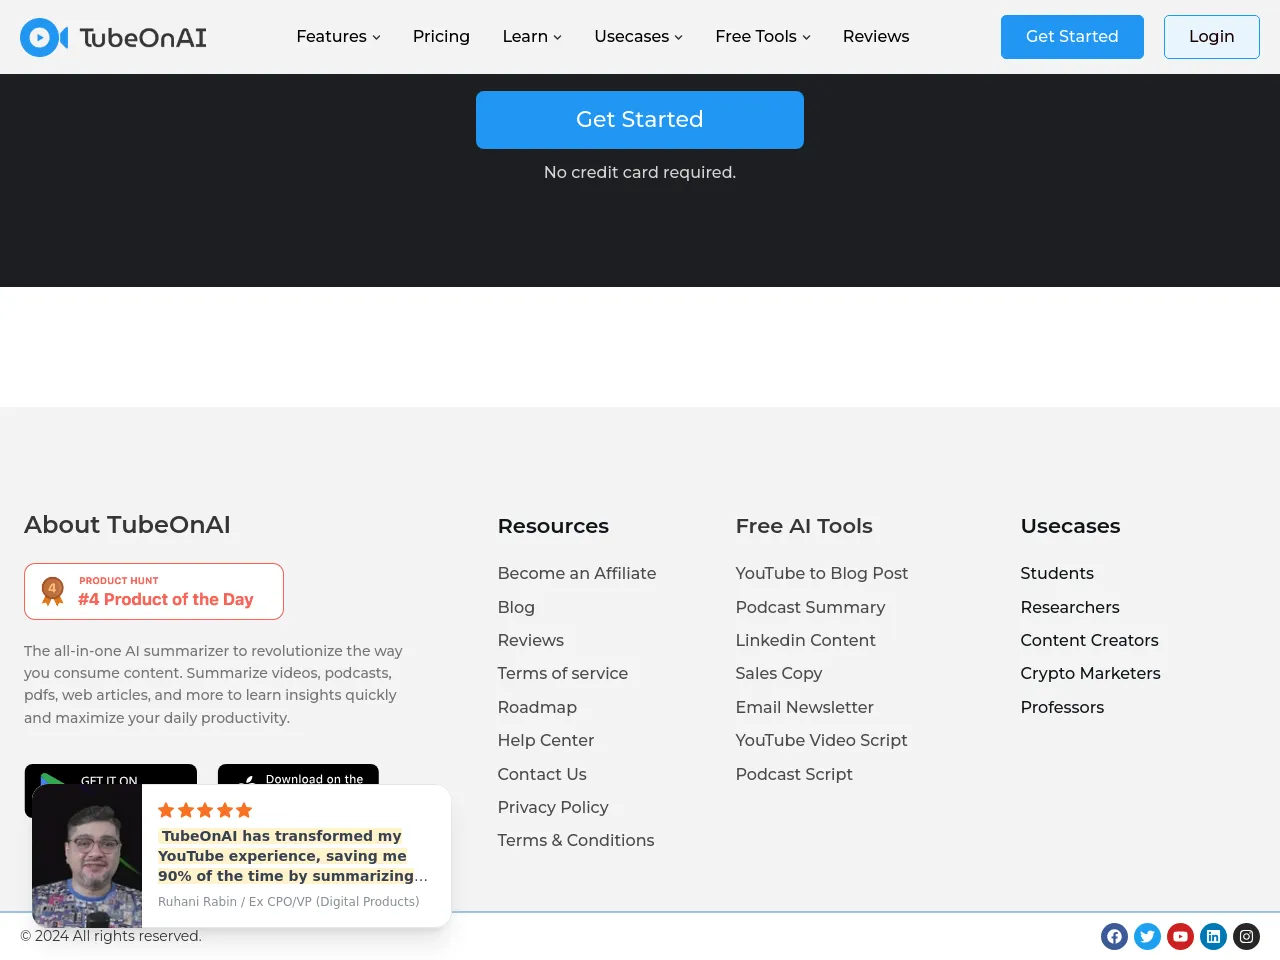Screen dimensions: 1280x960
Task: Open the YouTube to Blog Post link
Action: (821, 573)
